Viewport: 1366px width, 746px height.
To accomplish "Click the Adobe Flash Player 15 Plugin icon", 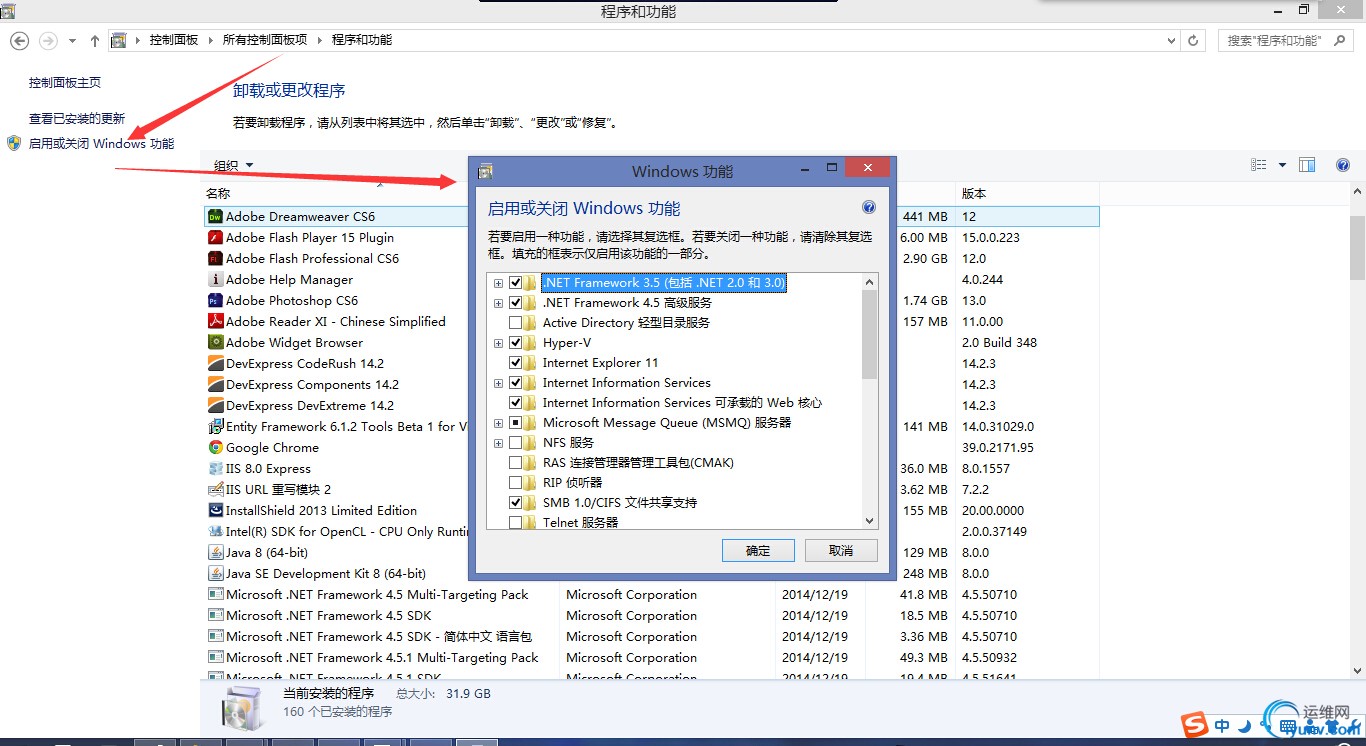I will [x=215, y=237].
